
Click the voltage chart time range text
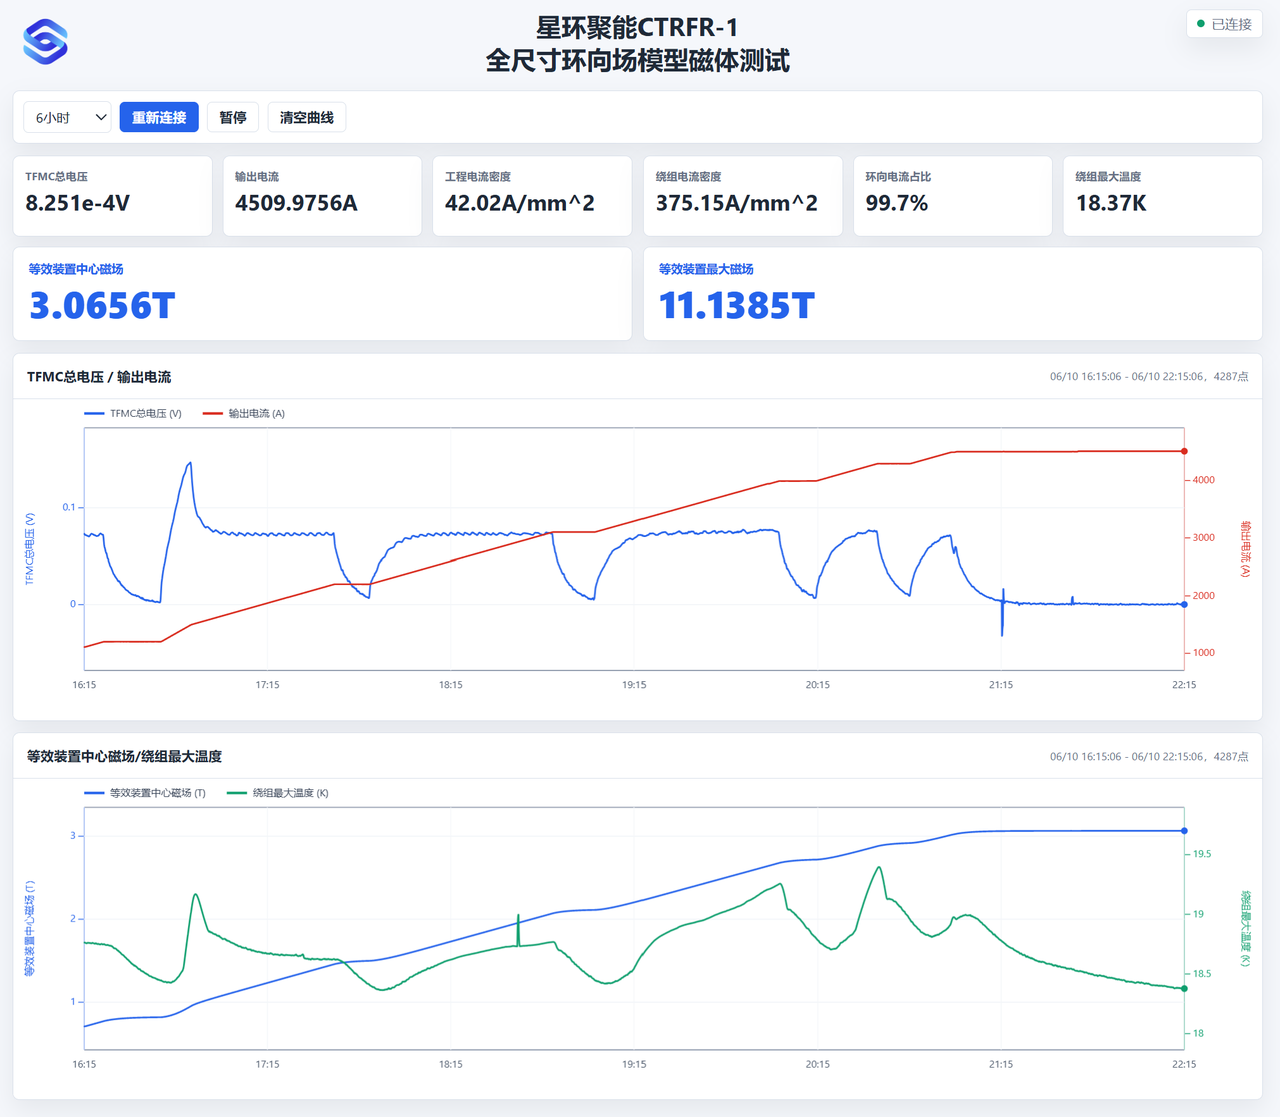tap(1149, 377)
